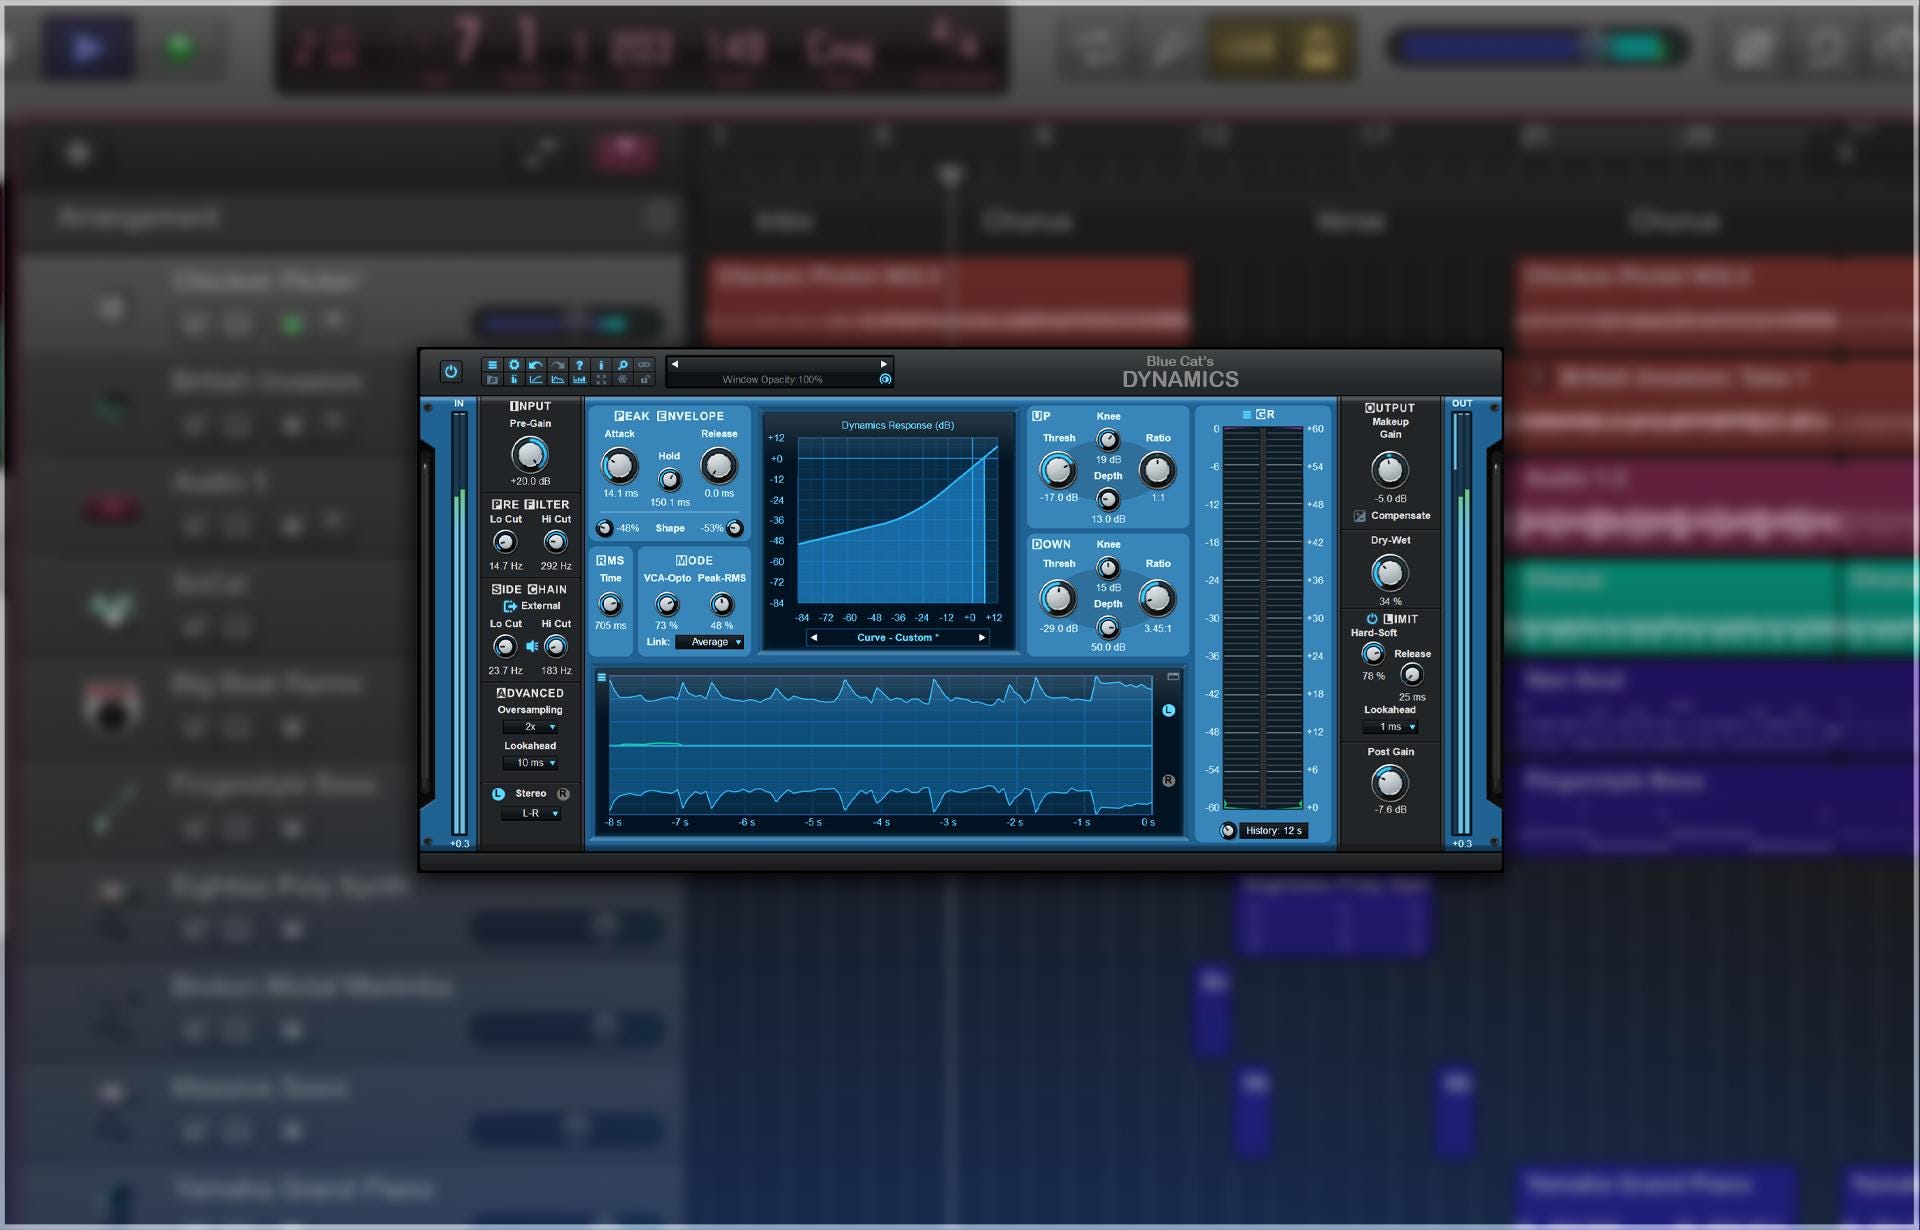Click the Hard-Soft limit knob

(1373, 654)
